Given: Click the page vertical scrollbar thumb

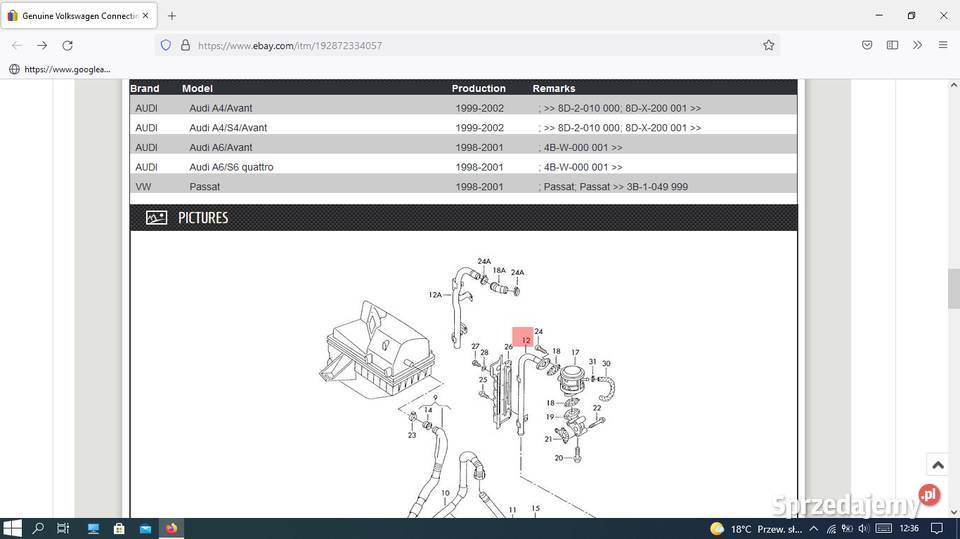Looking at the screenshot, I should coord(953,288).
